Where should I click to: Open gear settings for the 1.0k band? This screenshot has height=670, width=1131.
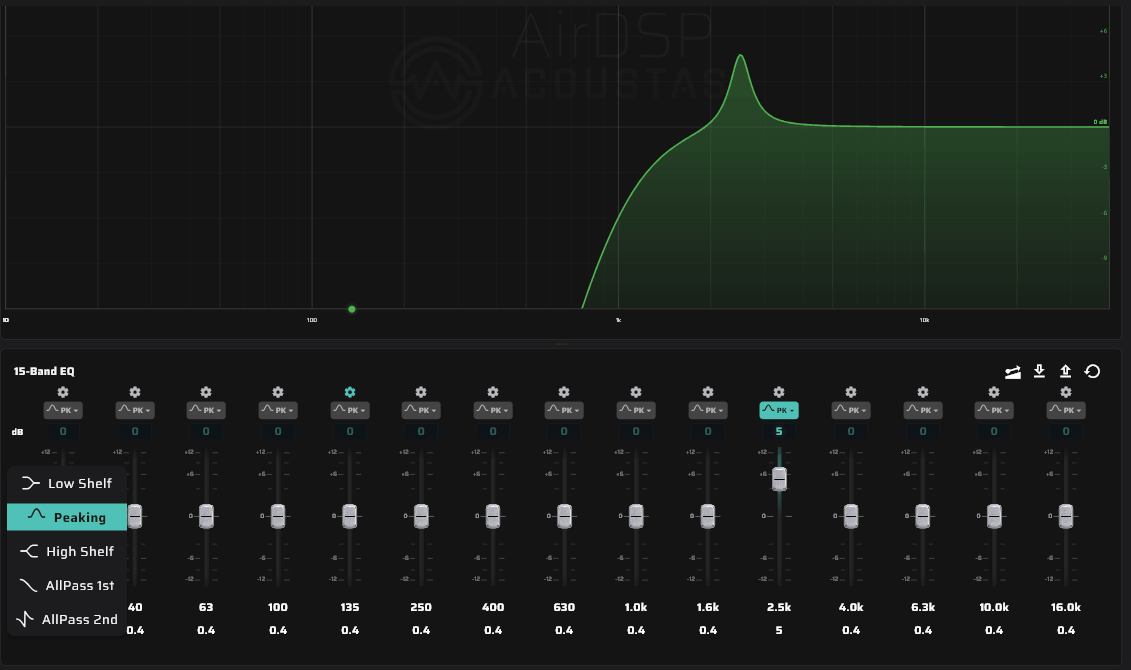click(x=635, y=392)
